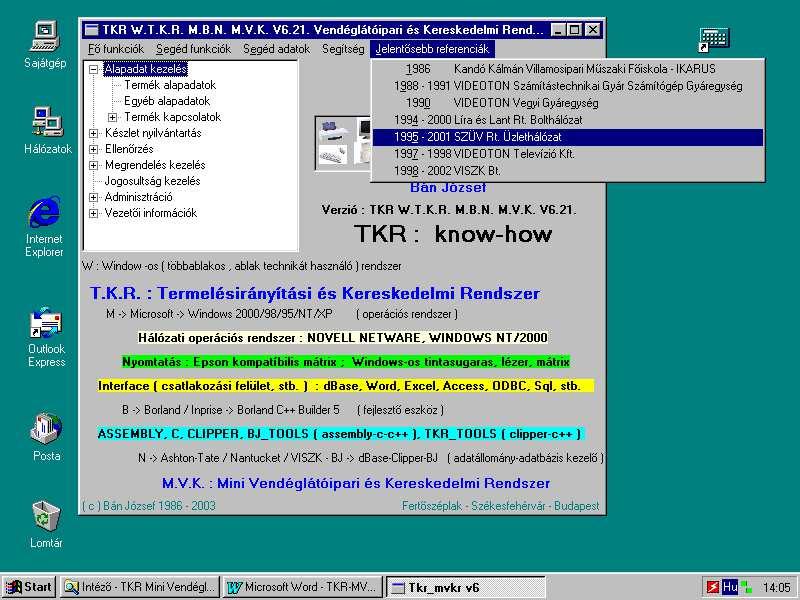Viewport: 800px width, 600px height.
Task: Click the Termelésirányítási és Kereskedelmi Rendszer heading
Action: (x=314, y=293)
